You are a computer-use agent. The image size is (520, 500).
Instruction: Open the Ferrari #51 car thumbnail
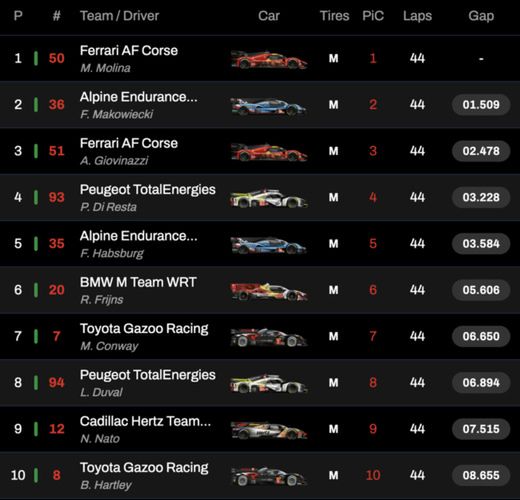269,152
